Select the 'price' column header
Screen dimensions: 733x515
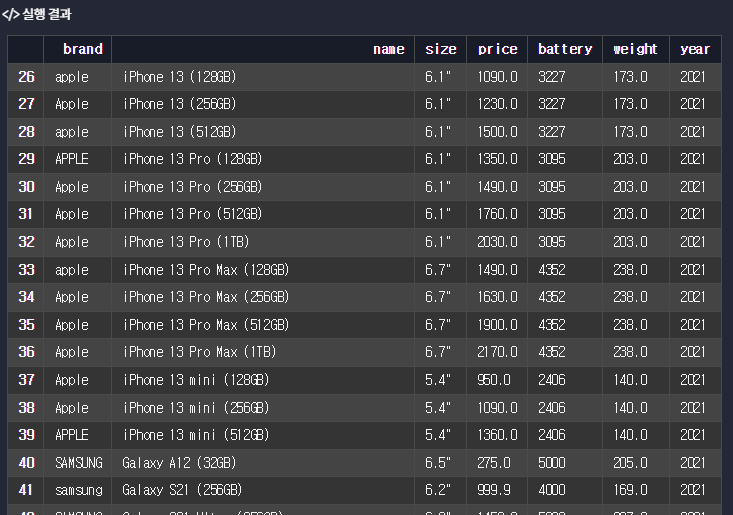coord(497,49)
